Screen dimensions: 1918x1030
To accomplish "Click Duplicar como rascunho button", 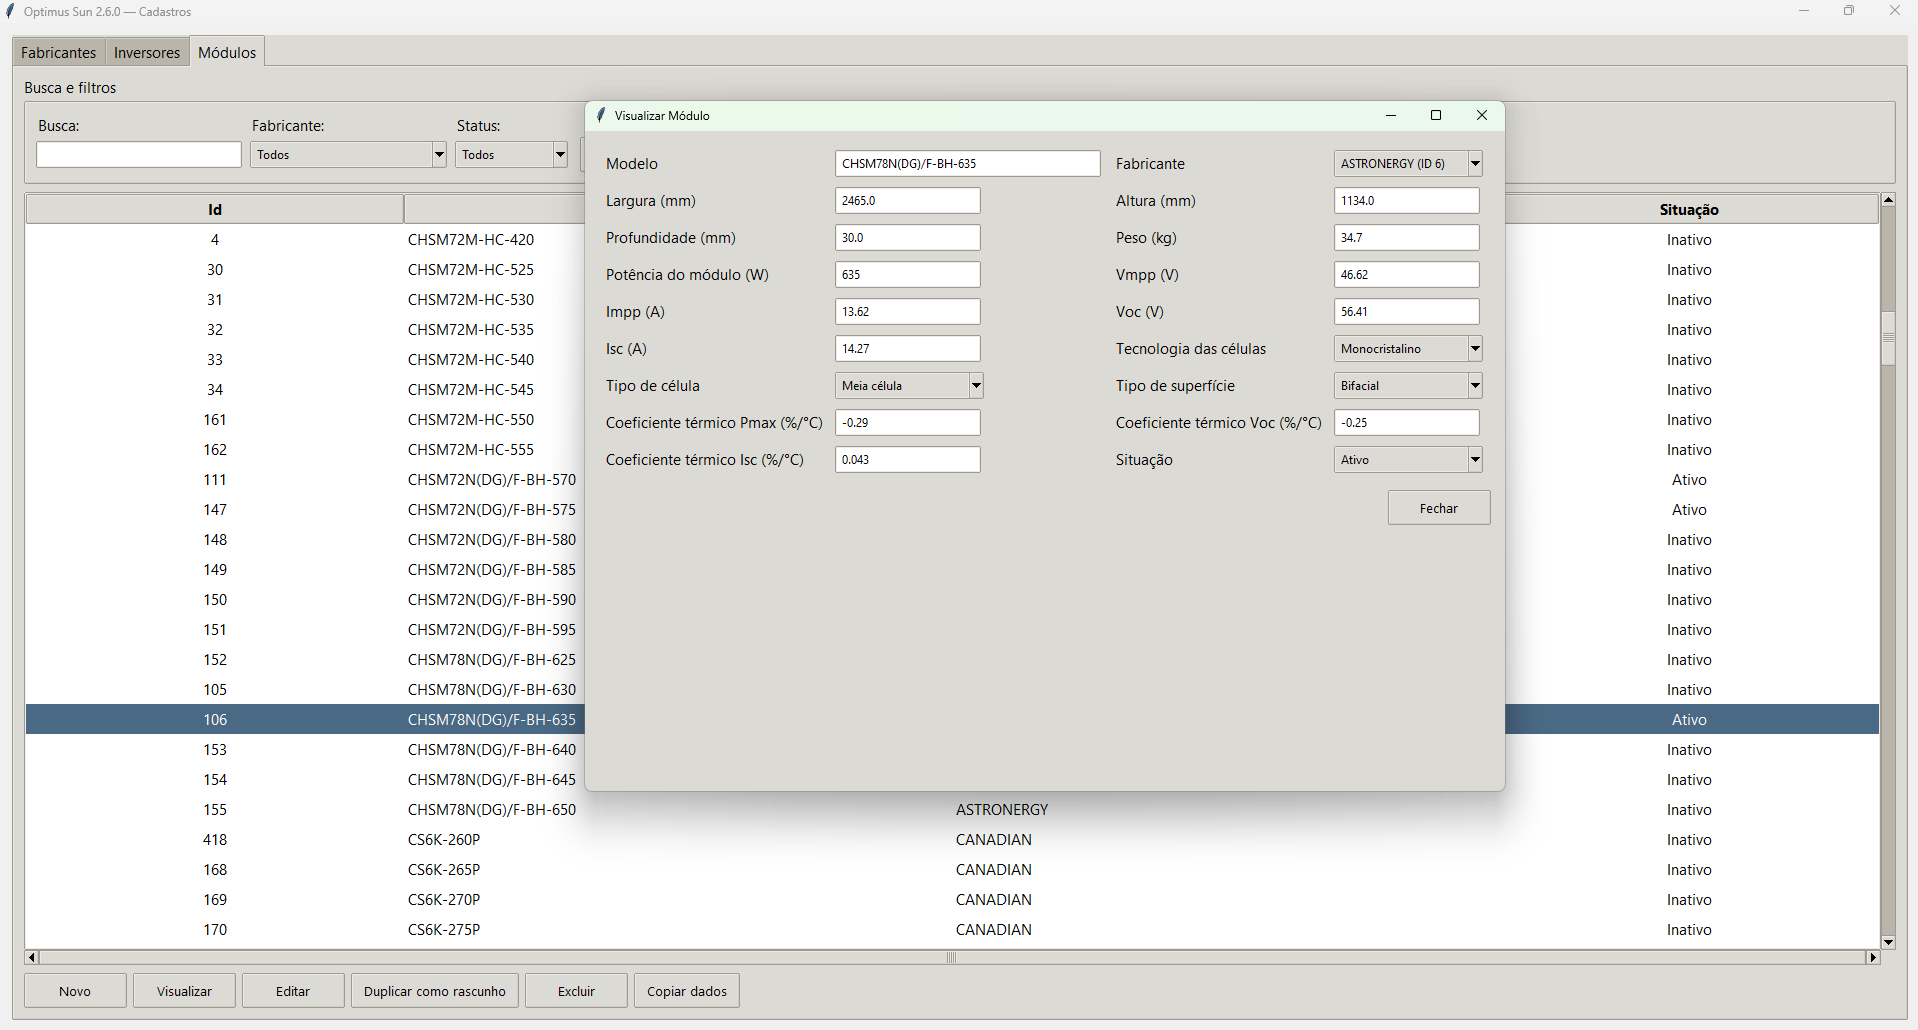I will coord(435,991).
